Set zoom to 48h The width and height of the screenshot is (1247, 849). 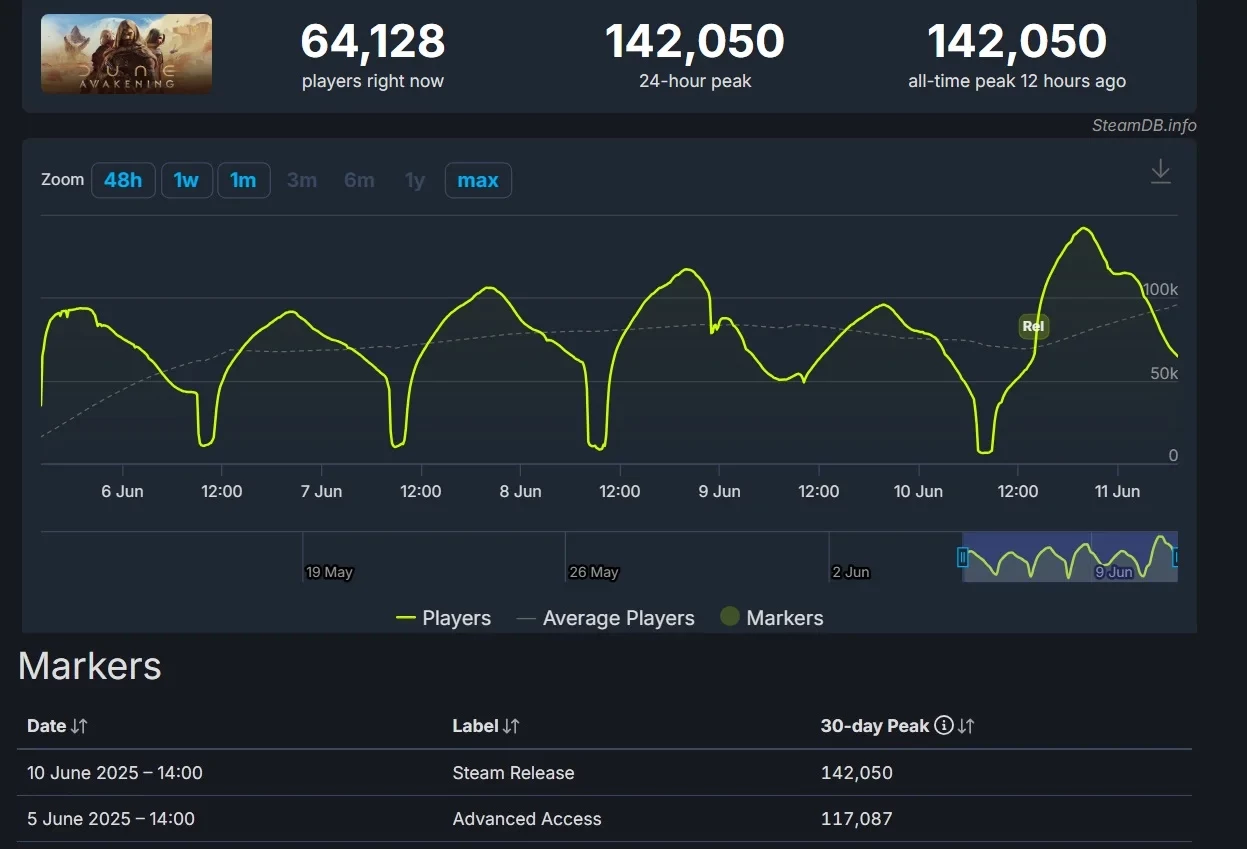(123, 180)
